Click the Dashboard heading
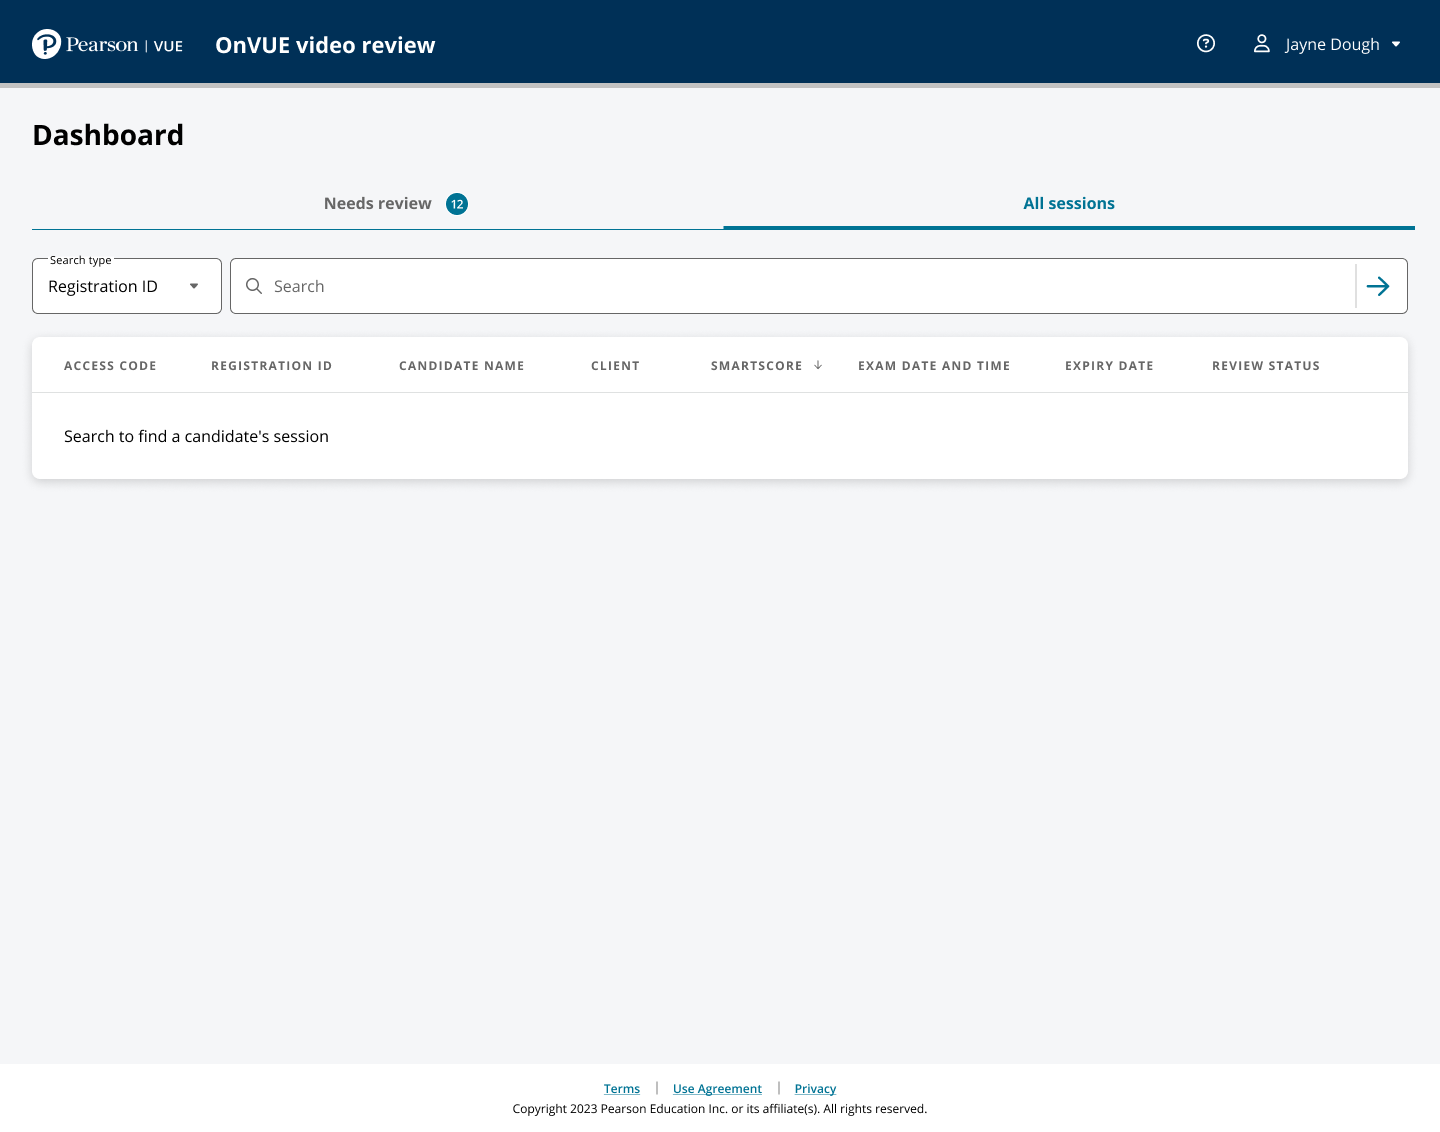 [108, 135]
